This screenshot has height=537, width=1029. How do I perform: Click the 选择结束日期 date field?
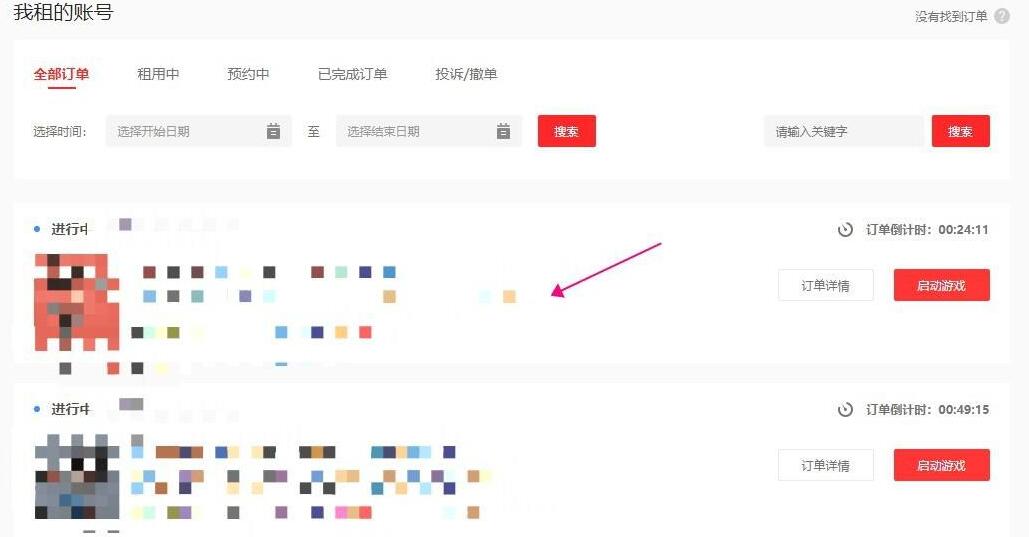click(415, 131)
